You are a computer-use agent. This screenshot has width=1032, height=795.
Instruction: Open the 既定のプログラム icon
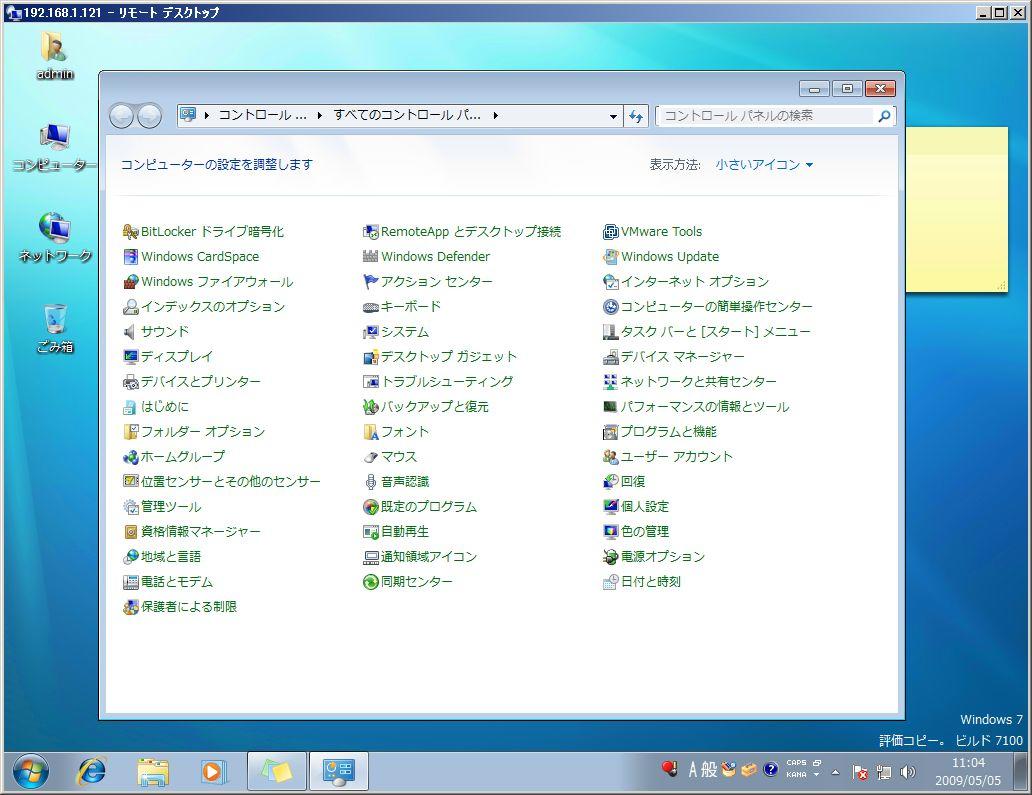coord(371,507)
